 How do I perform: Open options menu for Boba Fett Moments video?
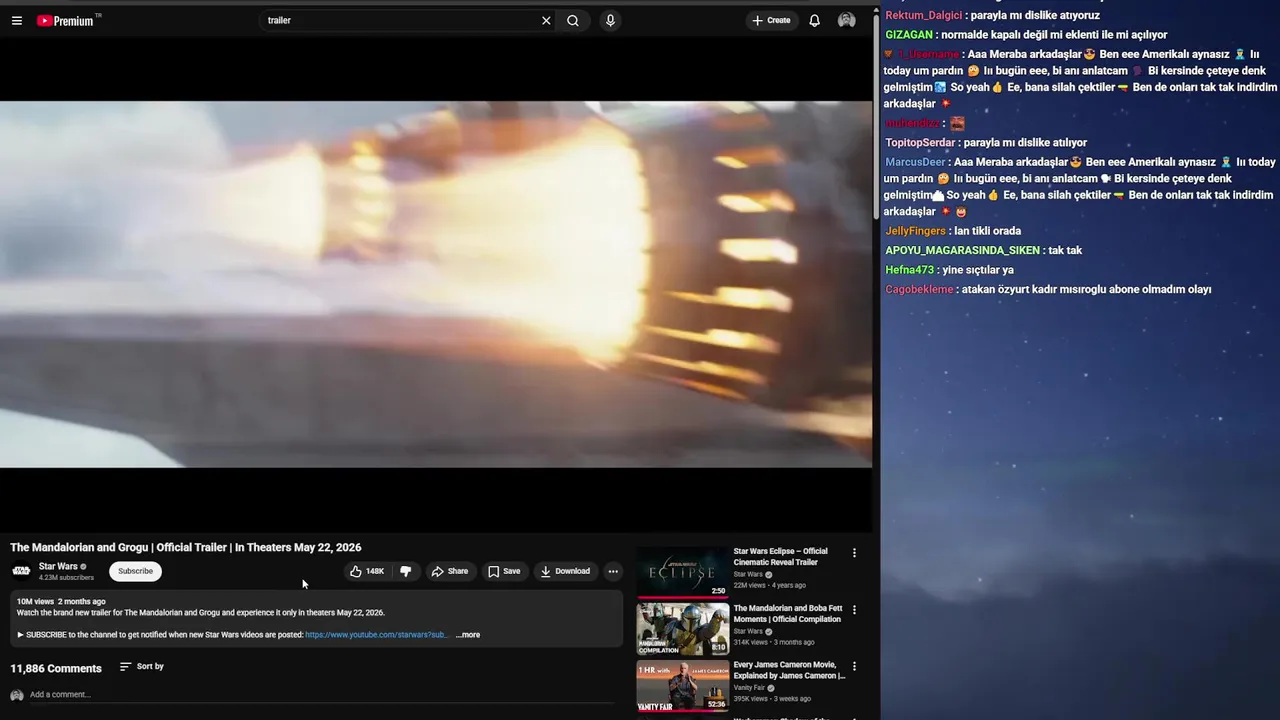pos(854,610)
